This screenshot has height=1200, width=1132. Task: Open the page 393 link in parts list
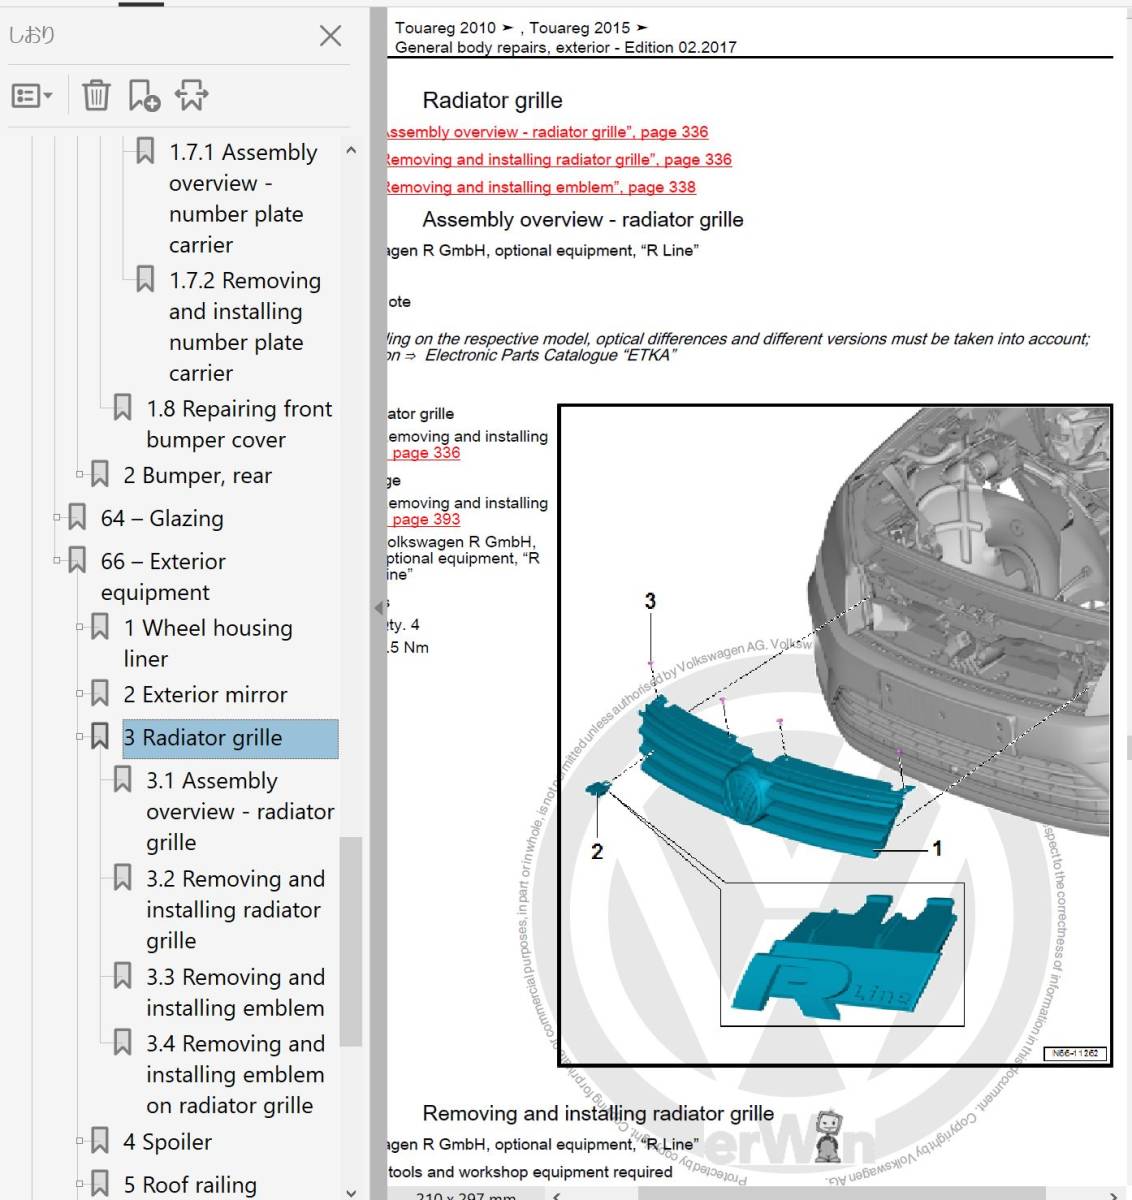tap(425, 519)
